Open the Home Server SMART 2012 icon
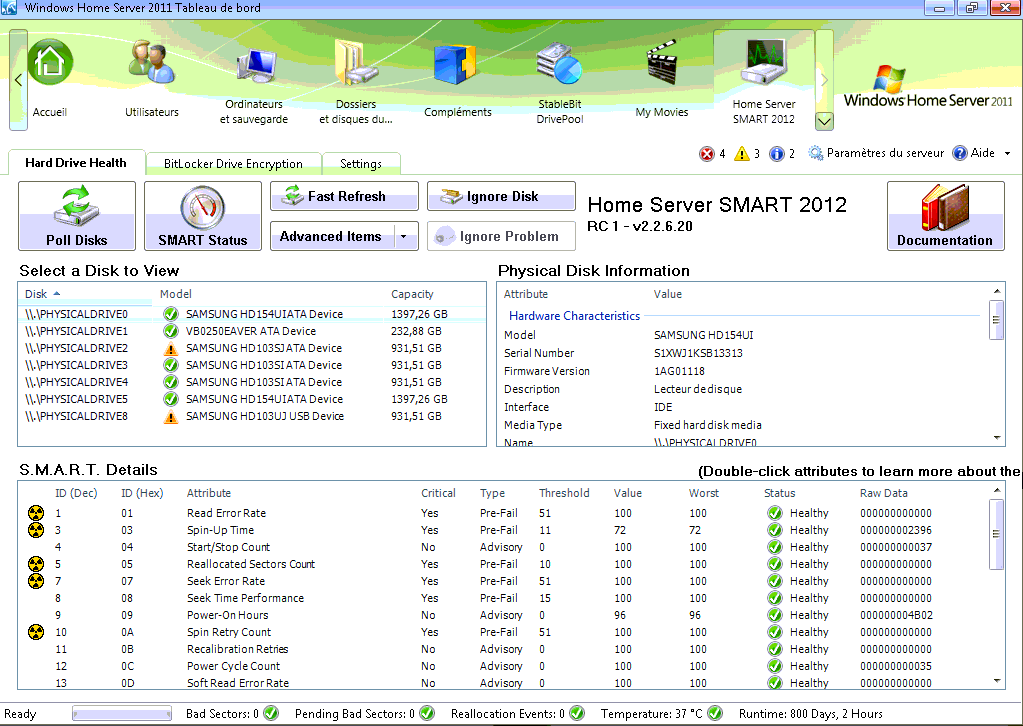 763,63
